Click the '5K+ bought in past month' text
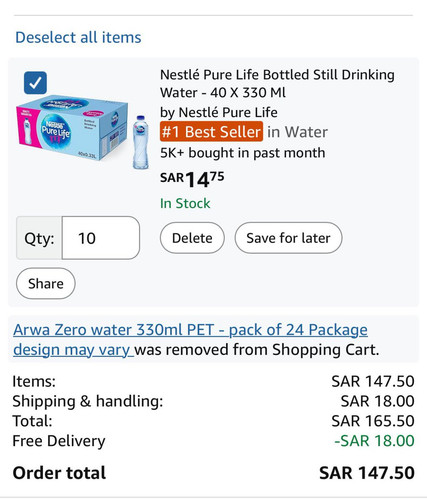 pos(243,153)
